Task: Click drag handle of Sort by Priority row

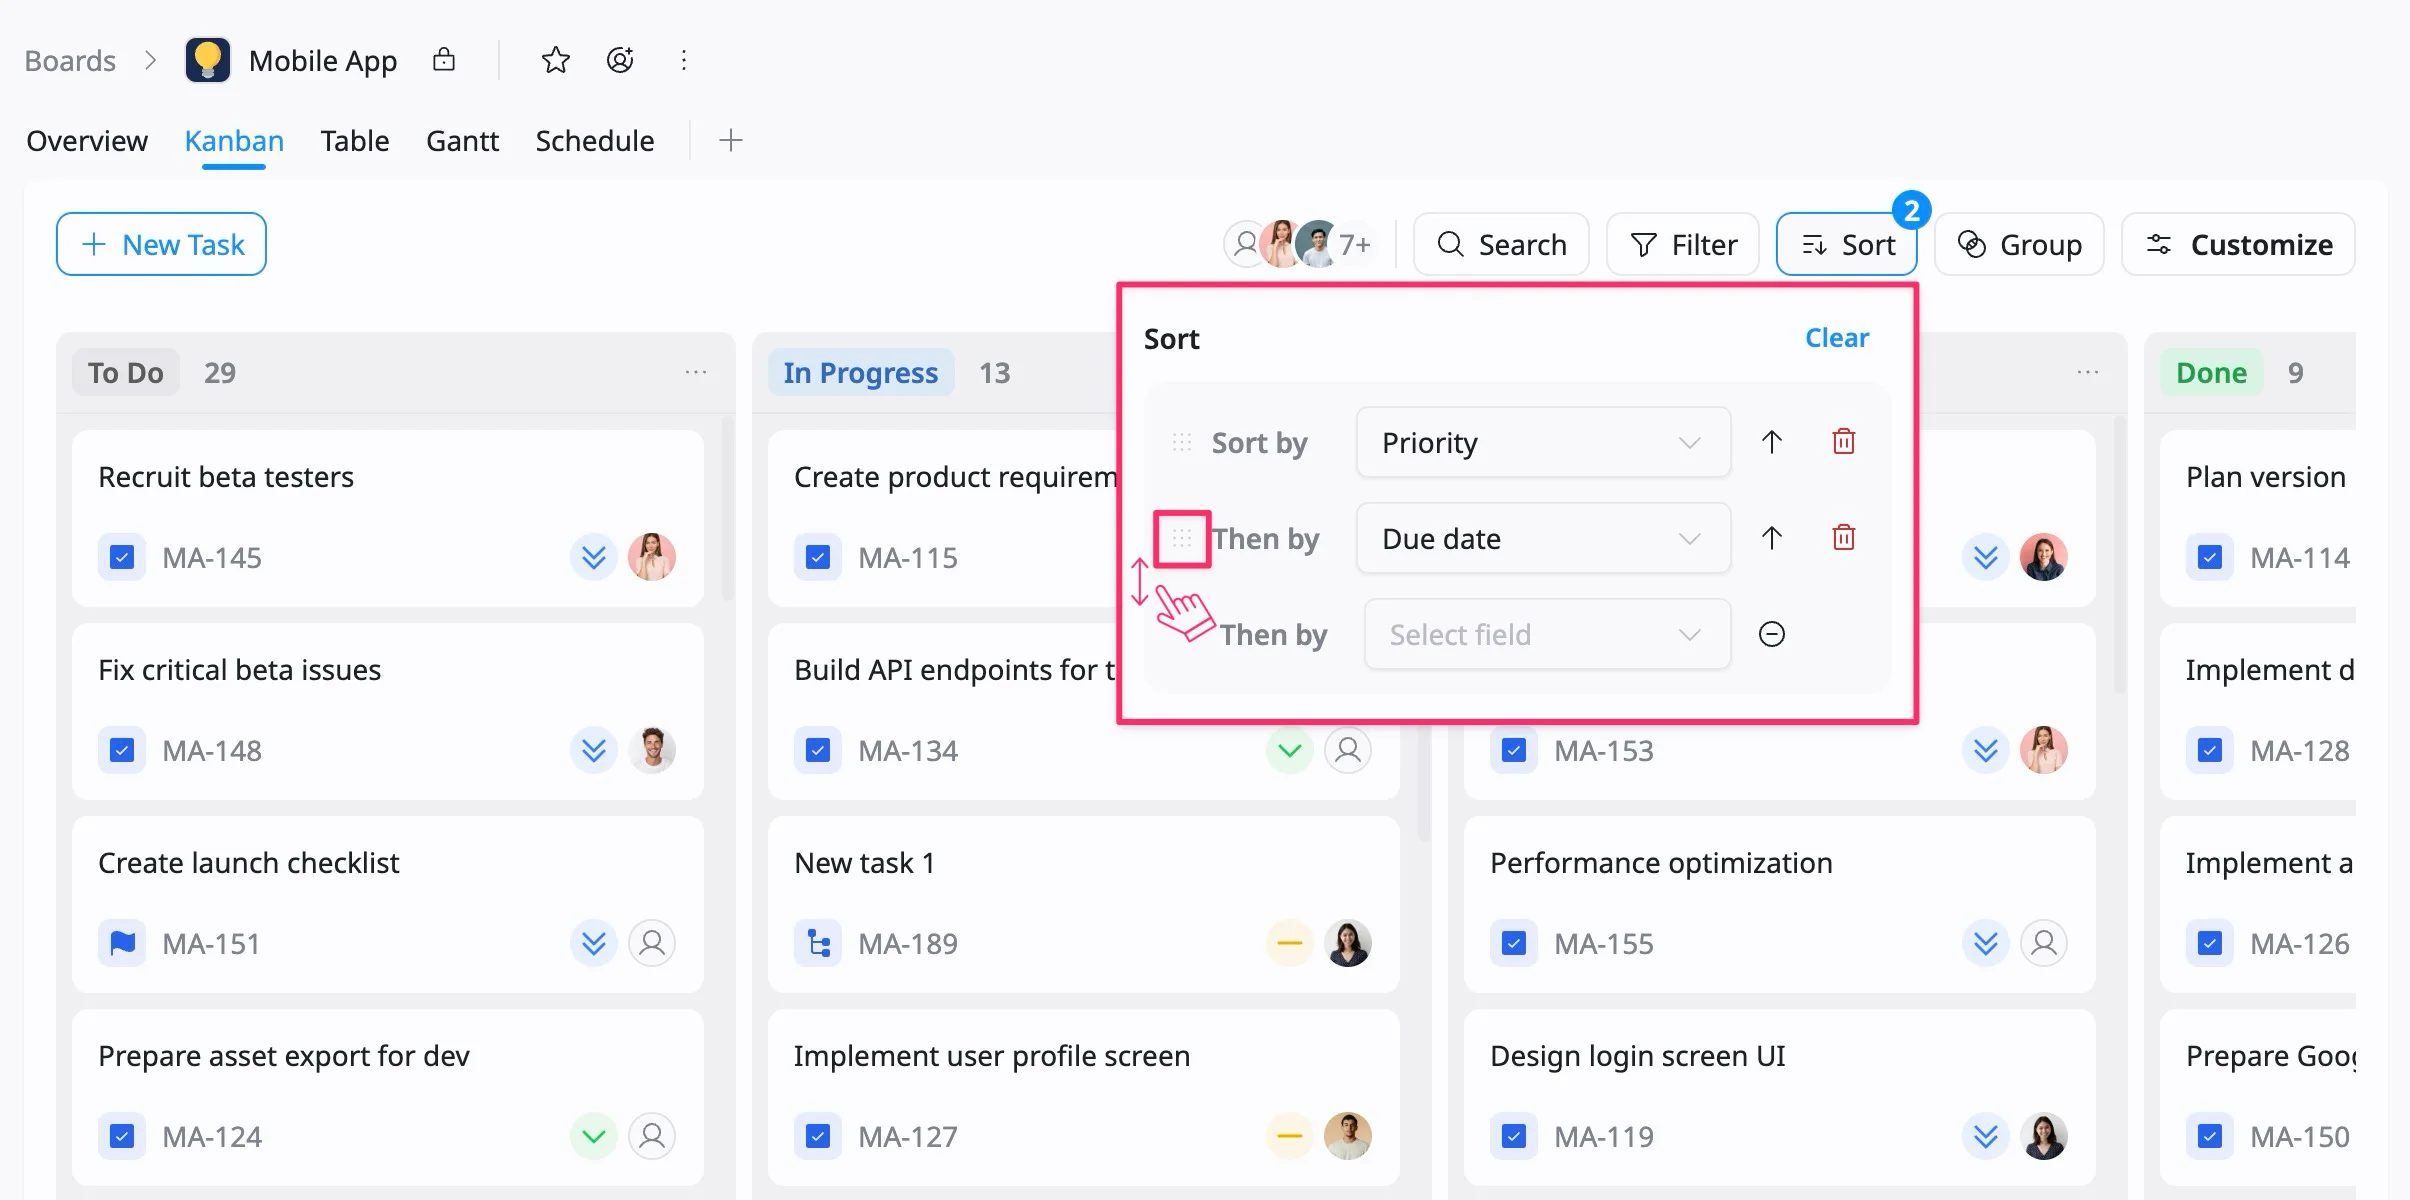Action: (1182, 442)
